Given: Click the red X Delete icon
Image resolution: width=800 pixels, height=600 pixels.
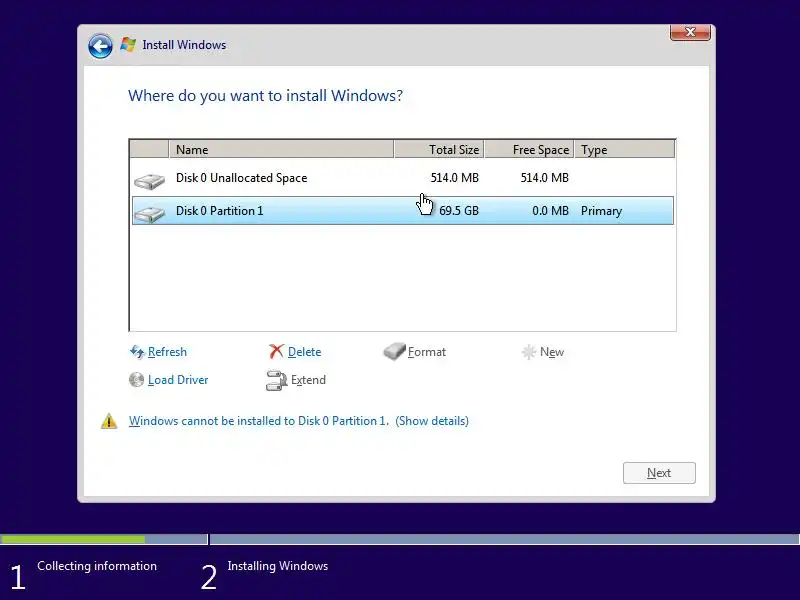Looking at the screenshot, I should point(276,351).
